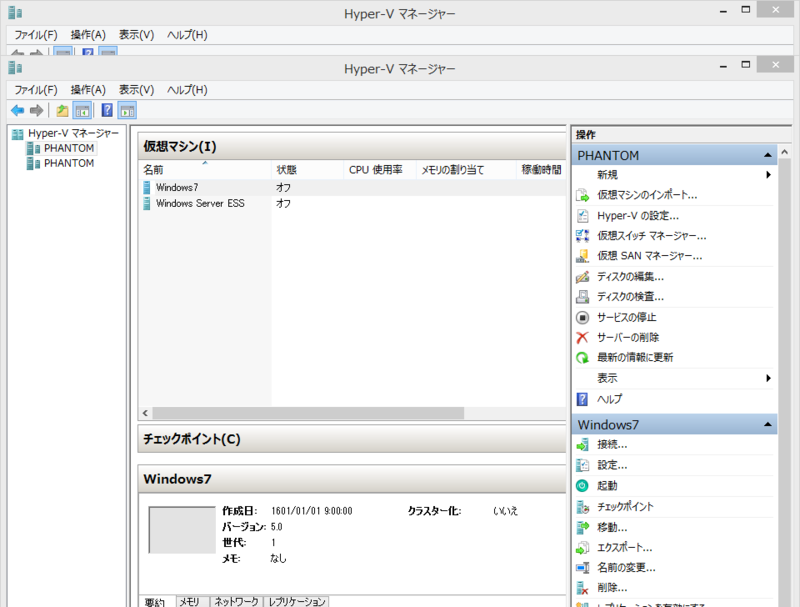Expand the 表示 submenu arrow
Screen dimensions: 800x607
[x=768, y=378]
